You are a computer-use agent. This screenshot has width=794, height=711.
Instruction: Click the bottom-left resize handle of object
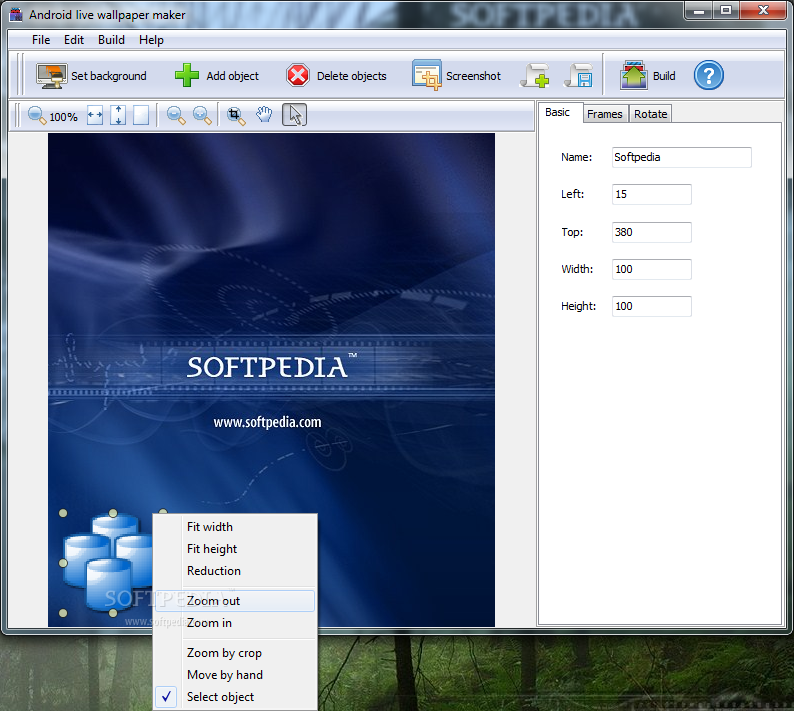[63, 613]
